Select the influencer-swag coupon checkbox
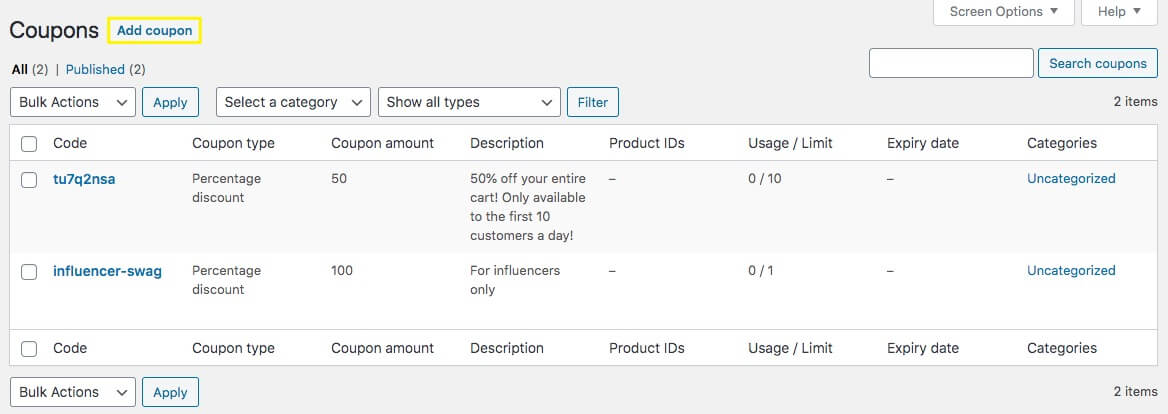The width and height of the screenshot is (1168, 414). click(x=29, y=272)
